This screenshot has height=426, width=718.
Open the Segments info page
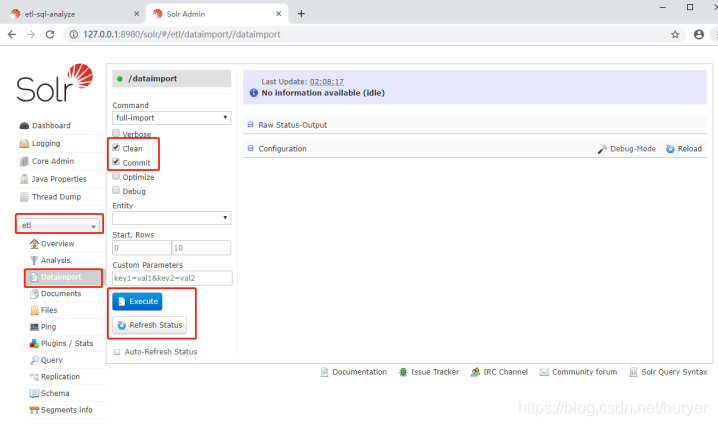tap(66, 410)
